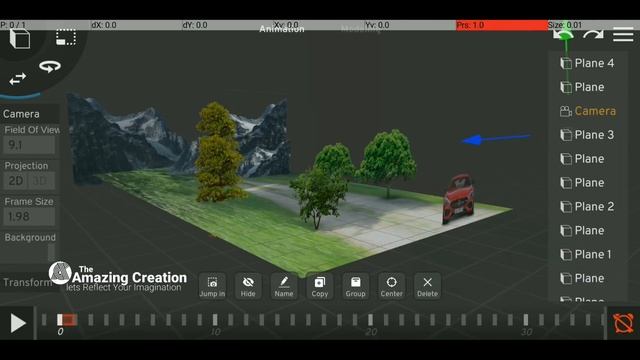Click the redo arrow icon

[x=593, y=36]
